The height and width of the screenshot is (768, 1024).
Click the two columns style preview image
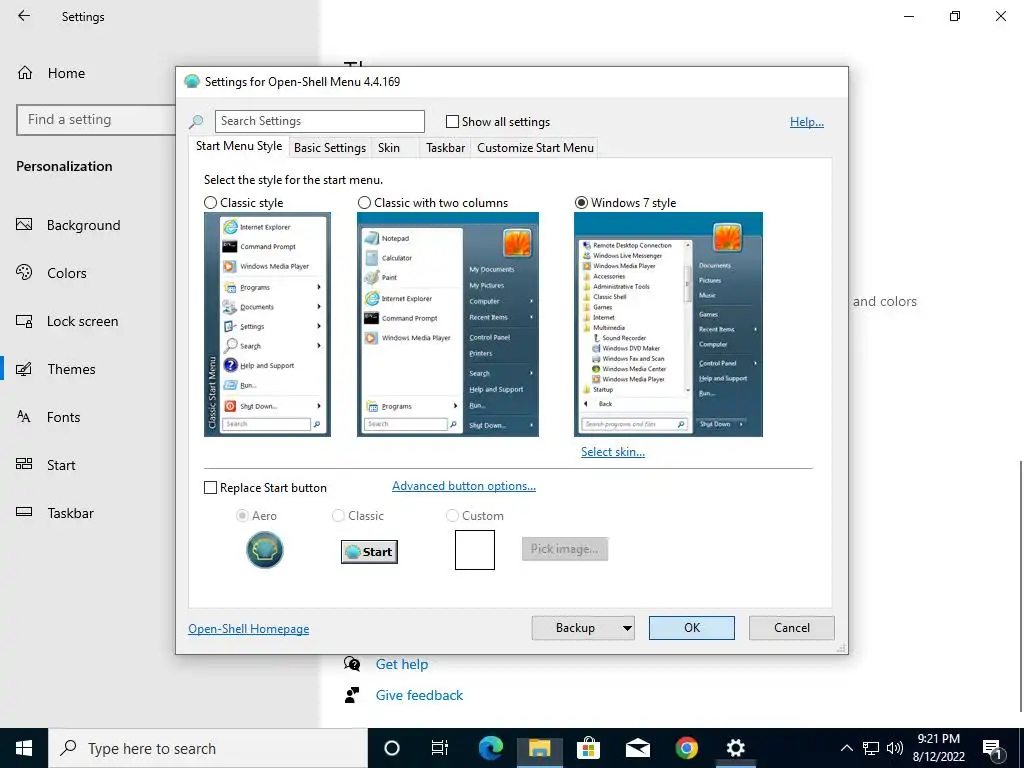tap(448, 325)
